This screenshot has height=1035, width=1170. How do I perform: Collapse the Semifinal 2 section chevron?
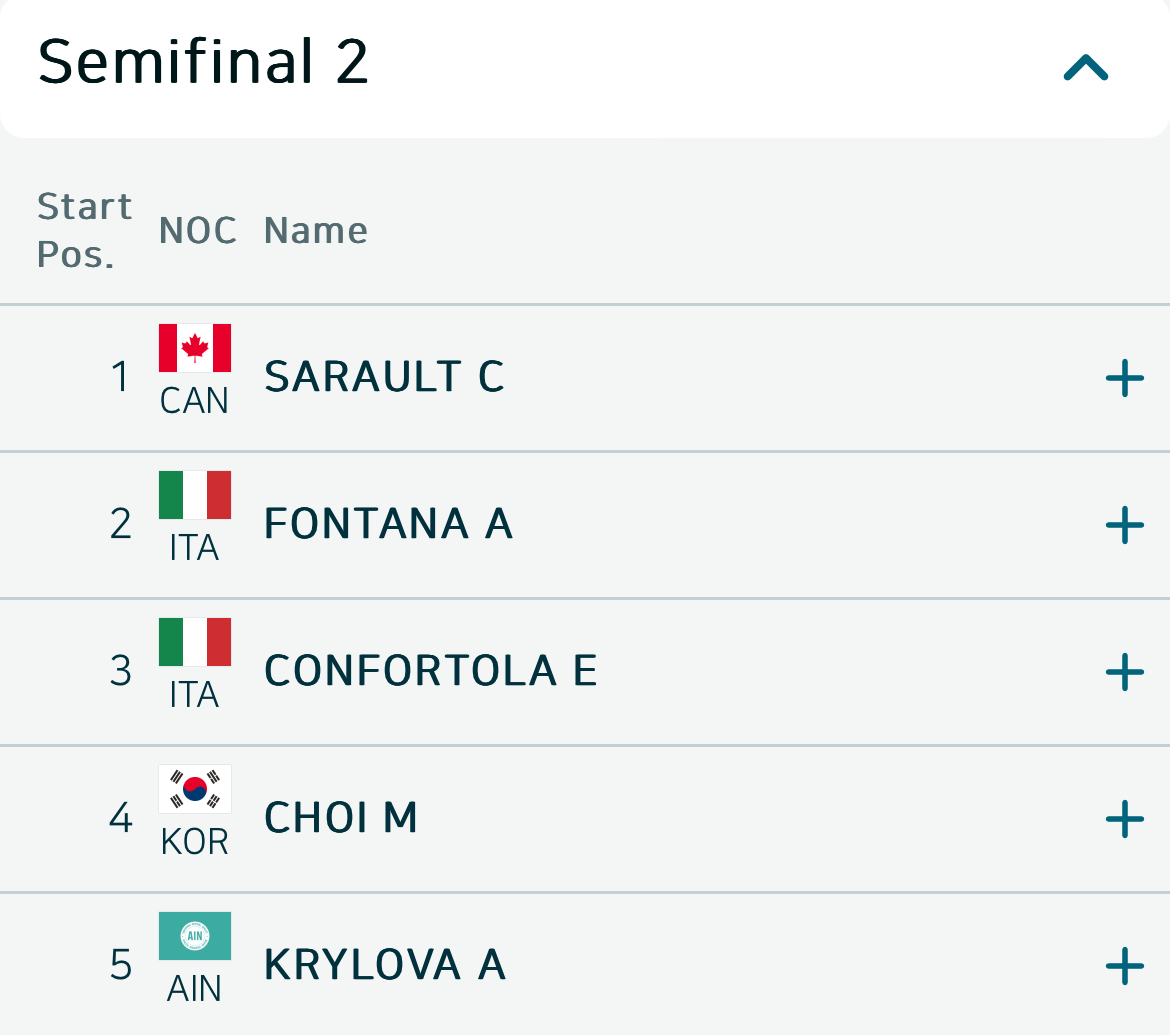[1086, 67]
